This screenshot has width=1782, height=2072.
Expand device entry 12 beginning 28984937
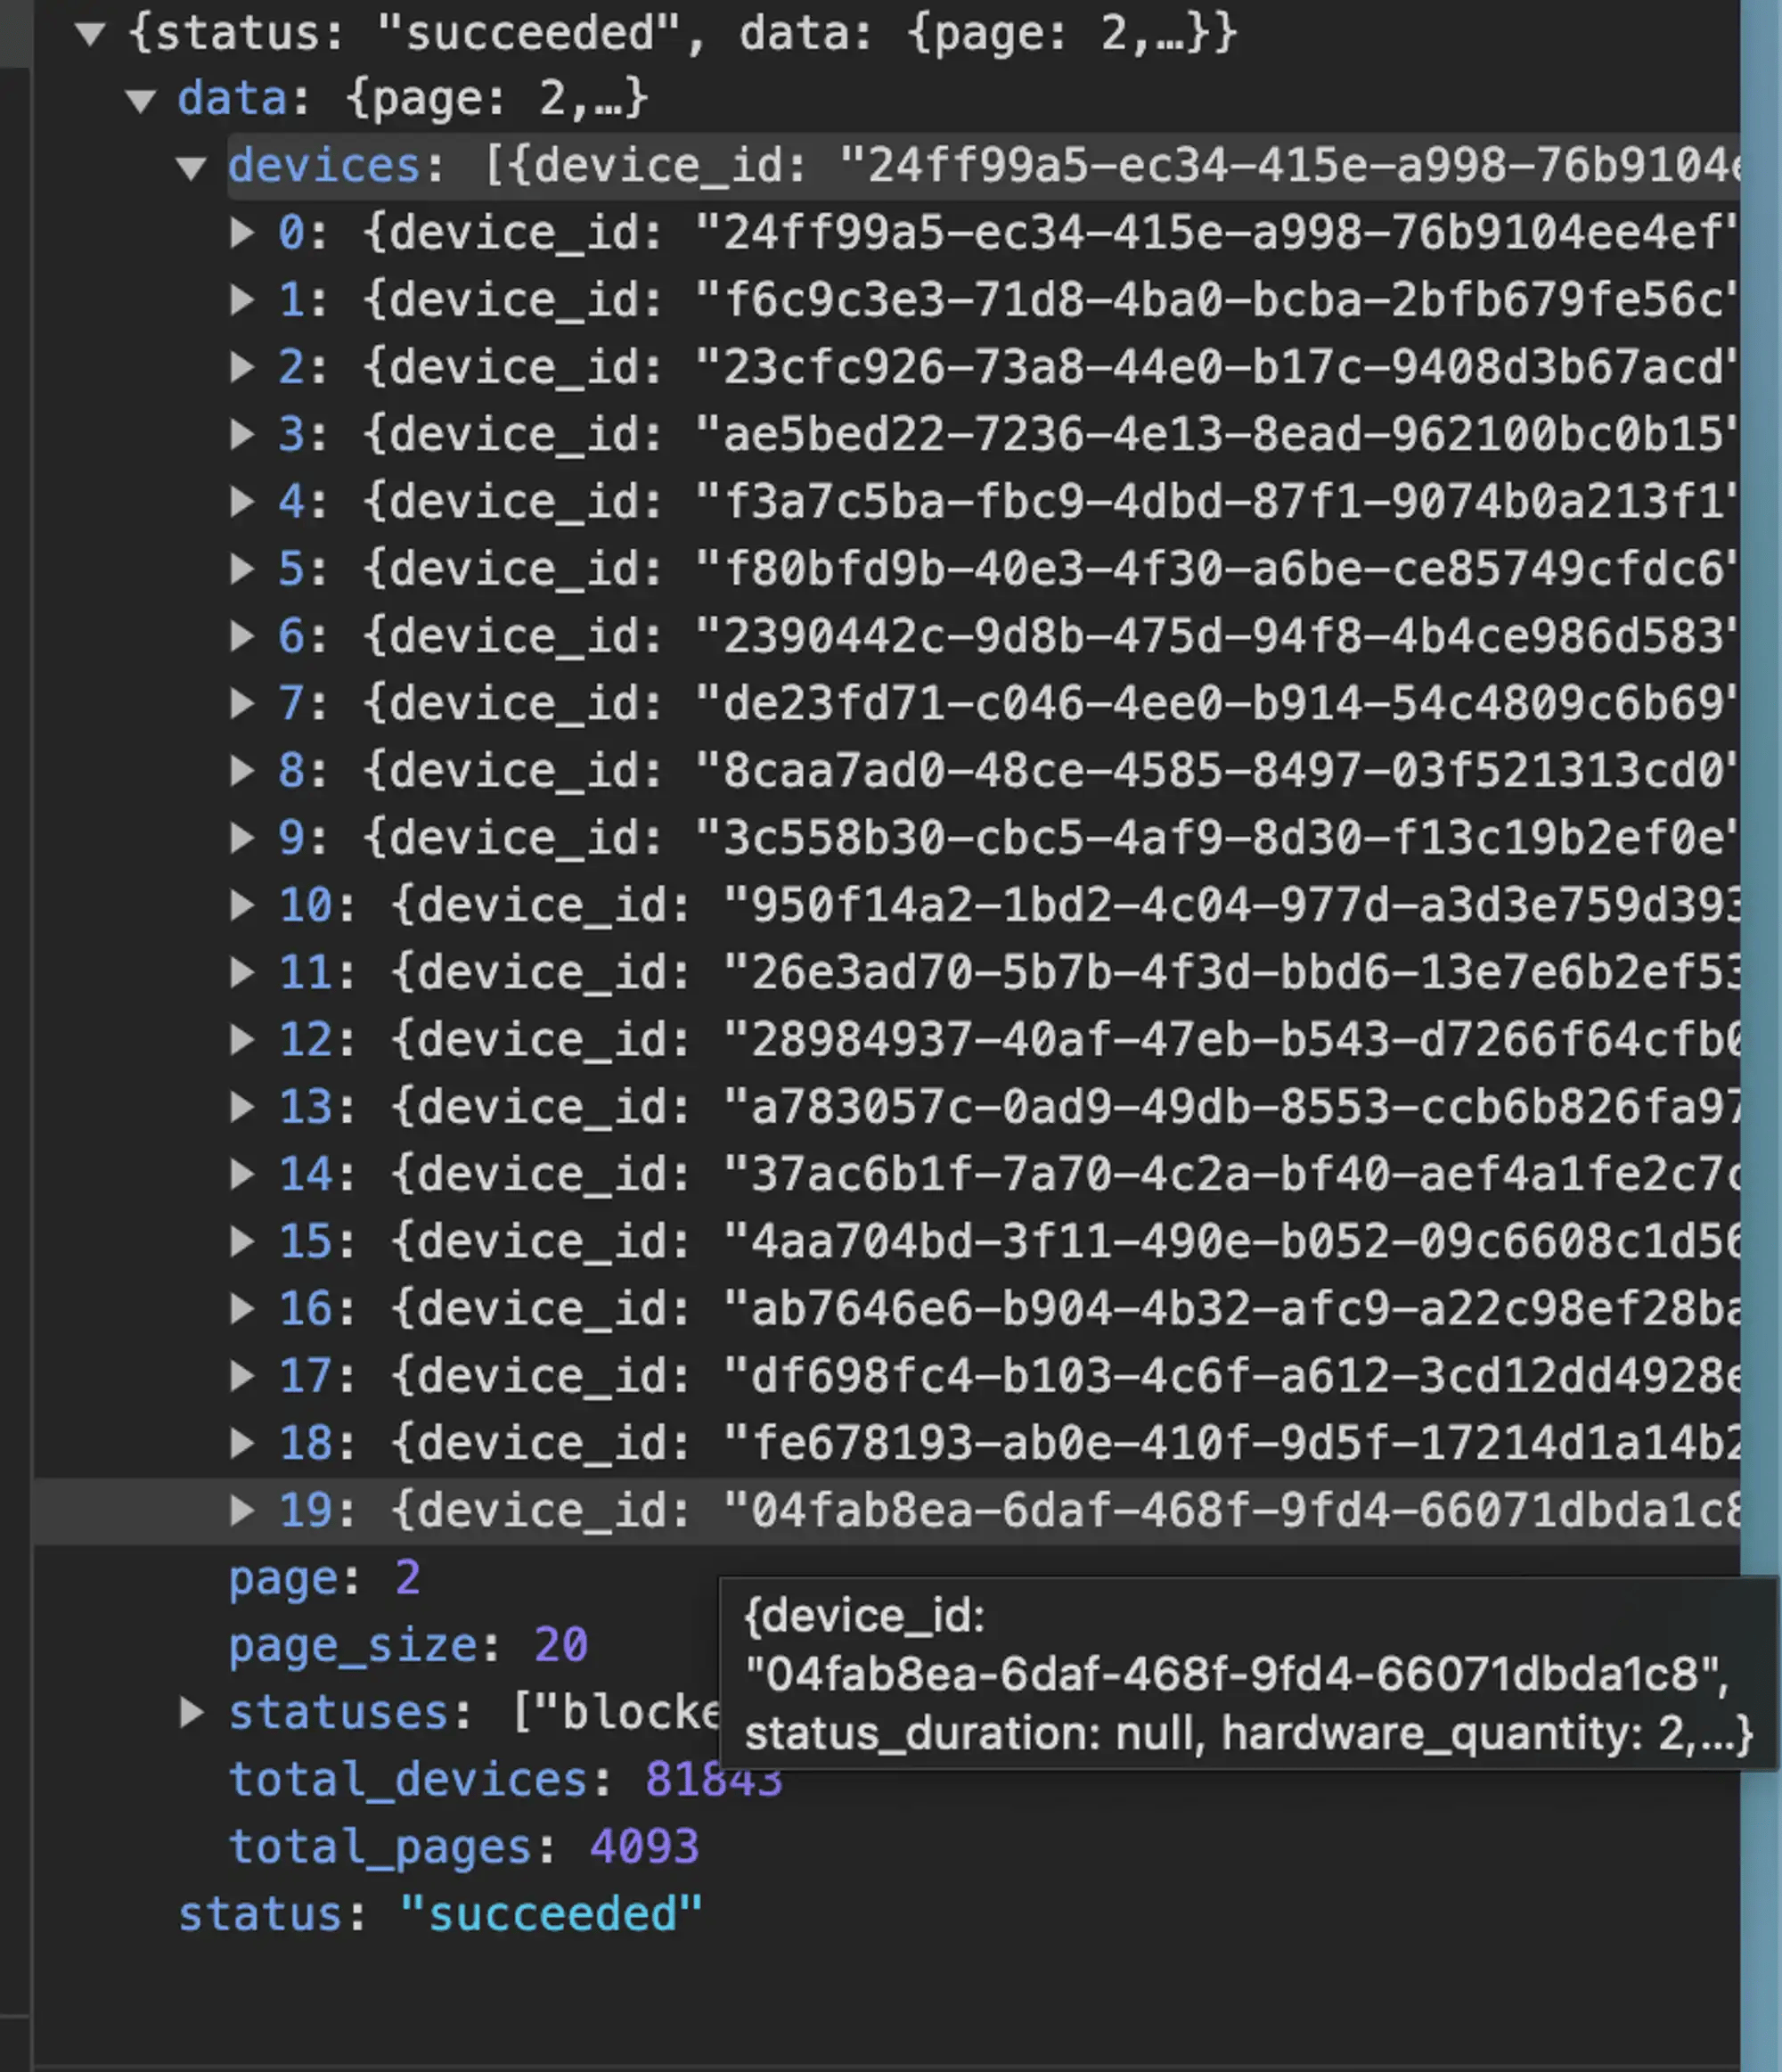(x=242, y=1040)
